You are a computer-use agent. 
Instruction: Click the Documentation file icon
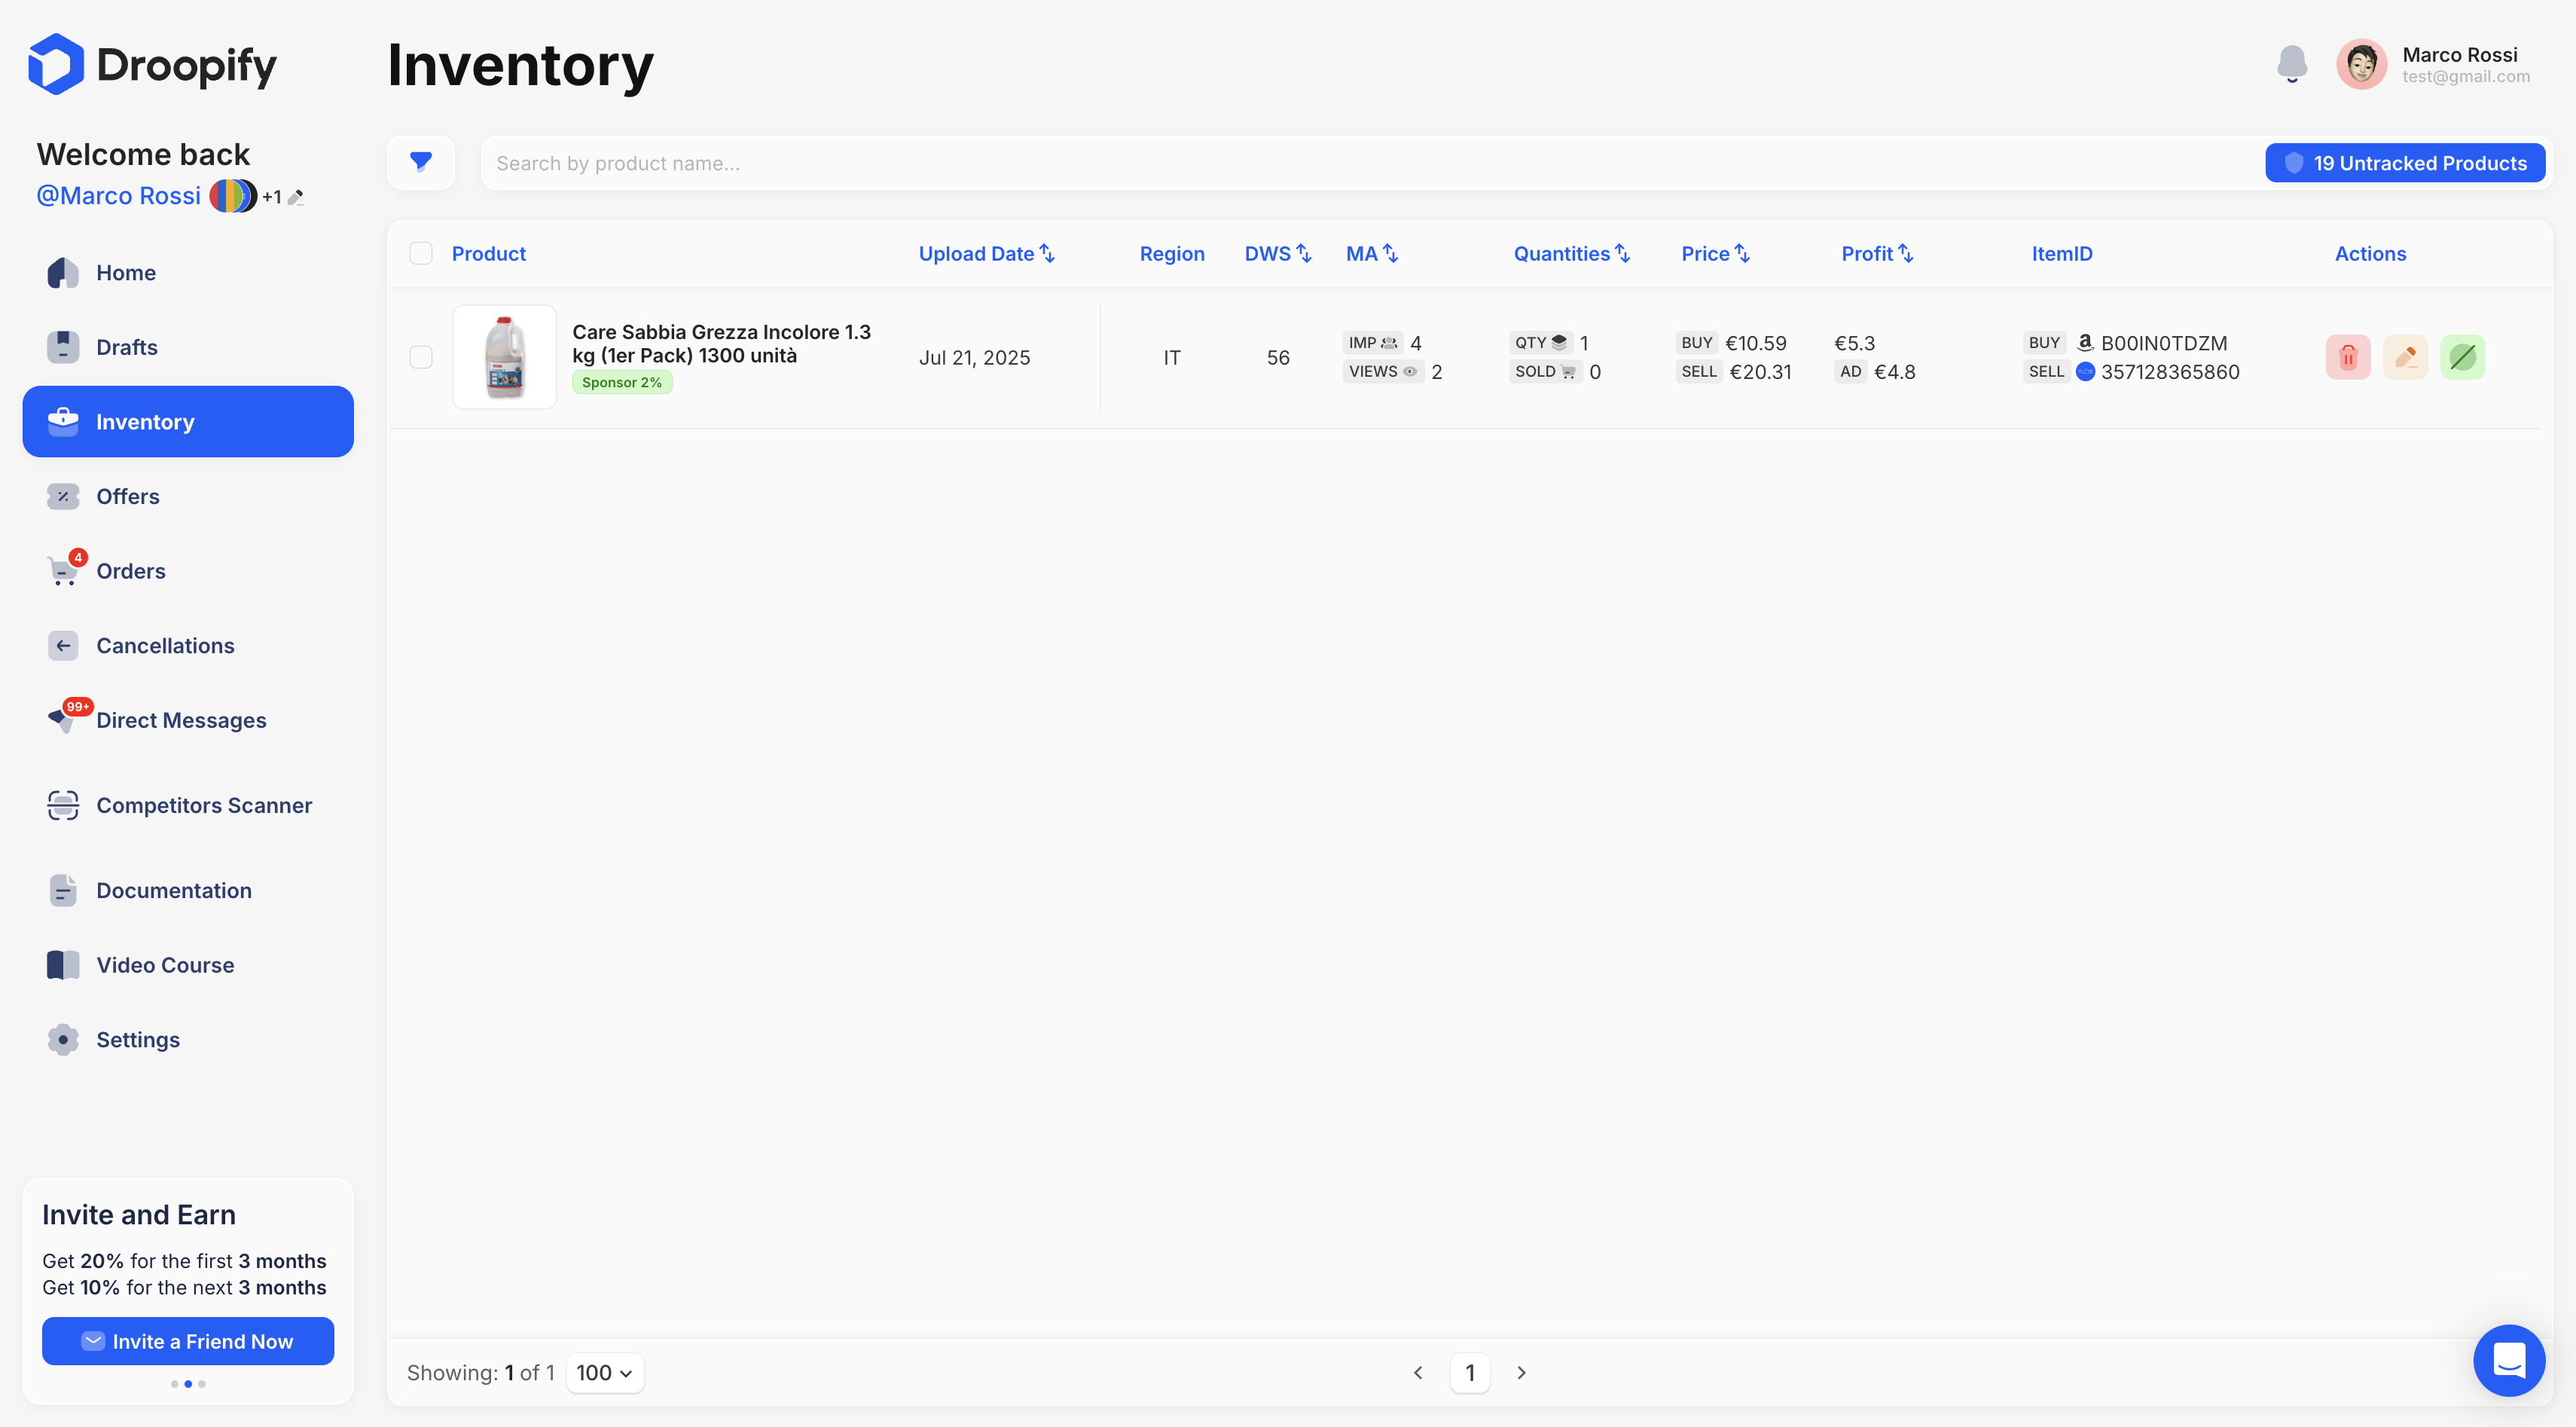63,890
